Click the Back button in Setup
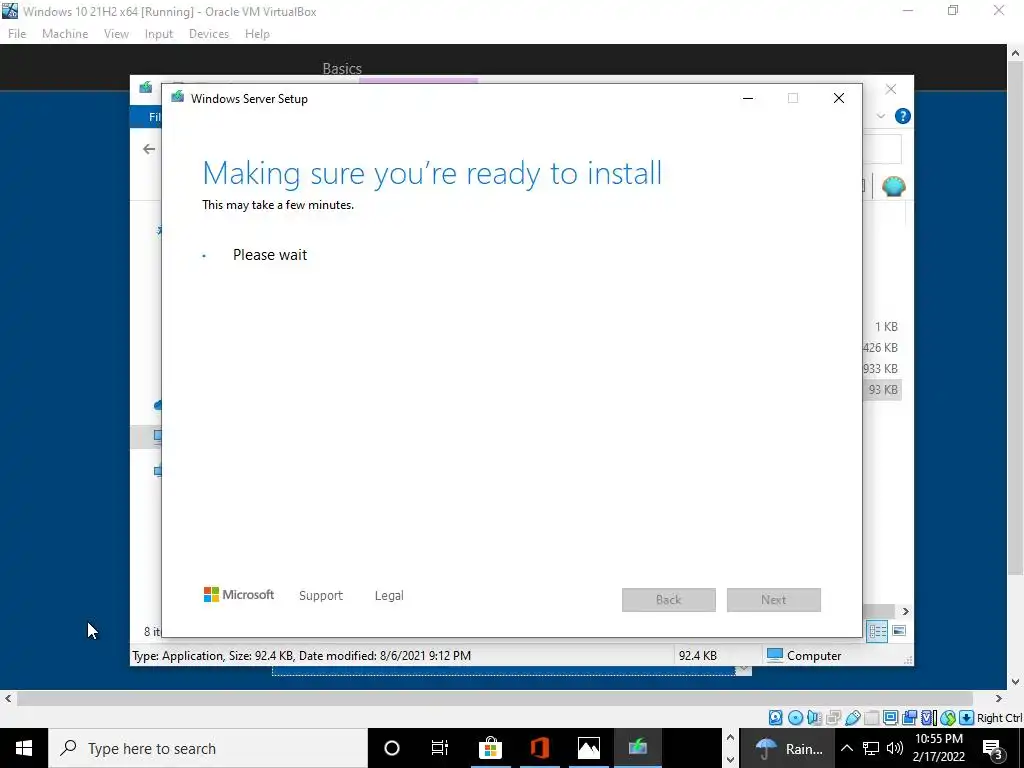Screen dimensions: 1024x768 (669, 600)
